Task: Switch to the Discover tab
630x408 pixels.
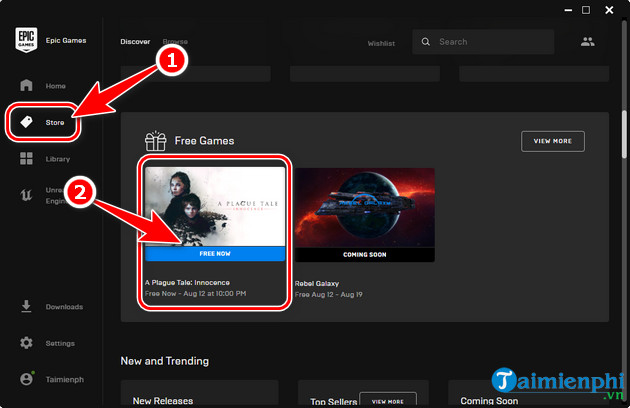Action: click(135, 42)
